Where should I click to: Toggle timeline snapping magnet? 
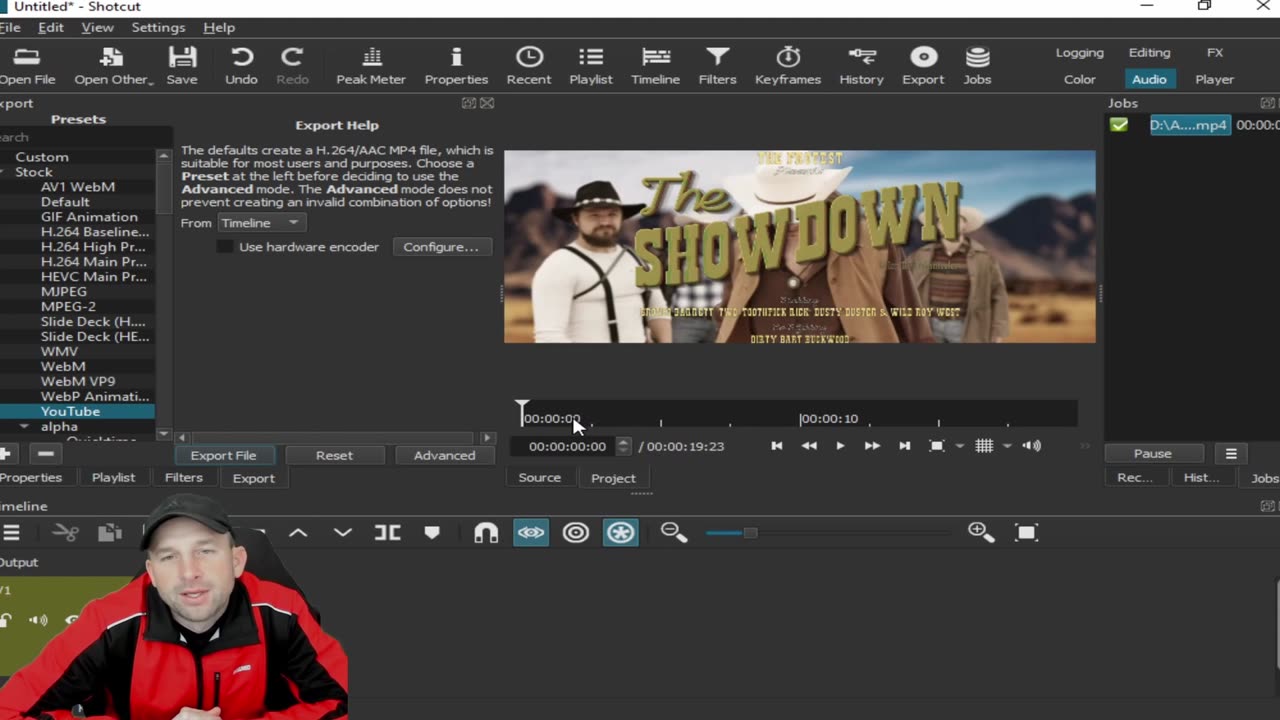point(486,533)
